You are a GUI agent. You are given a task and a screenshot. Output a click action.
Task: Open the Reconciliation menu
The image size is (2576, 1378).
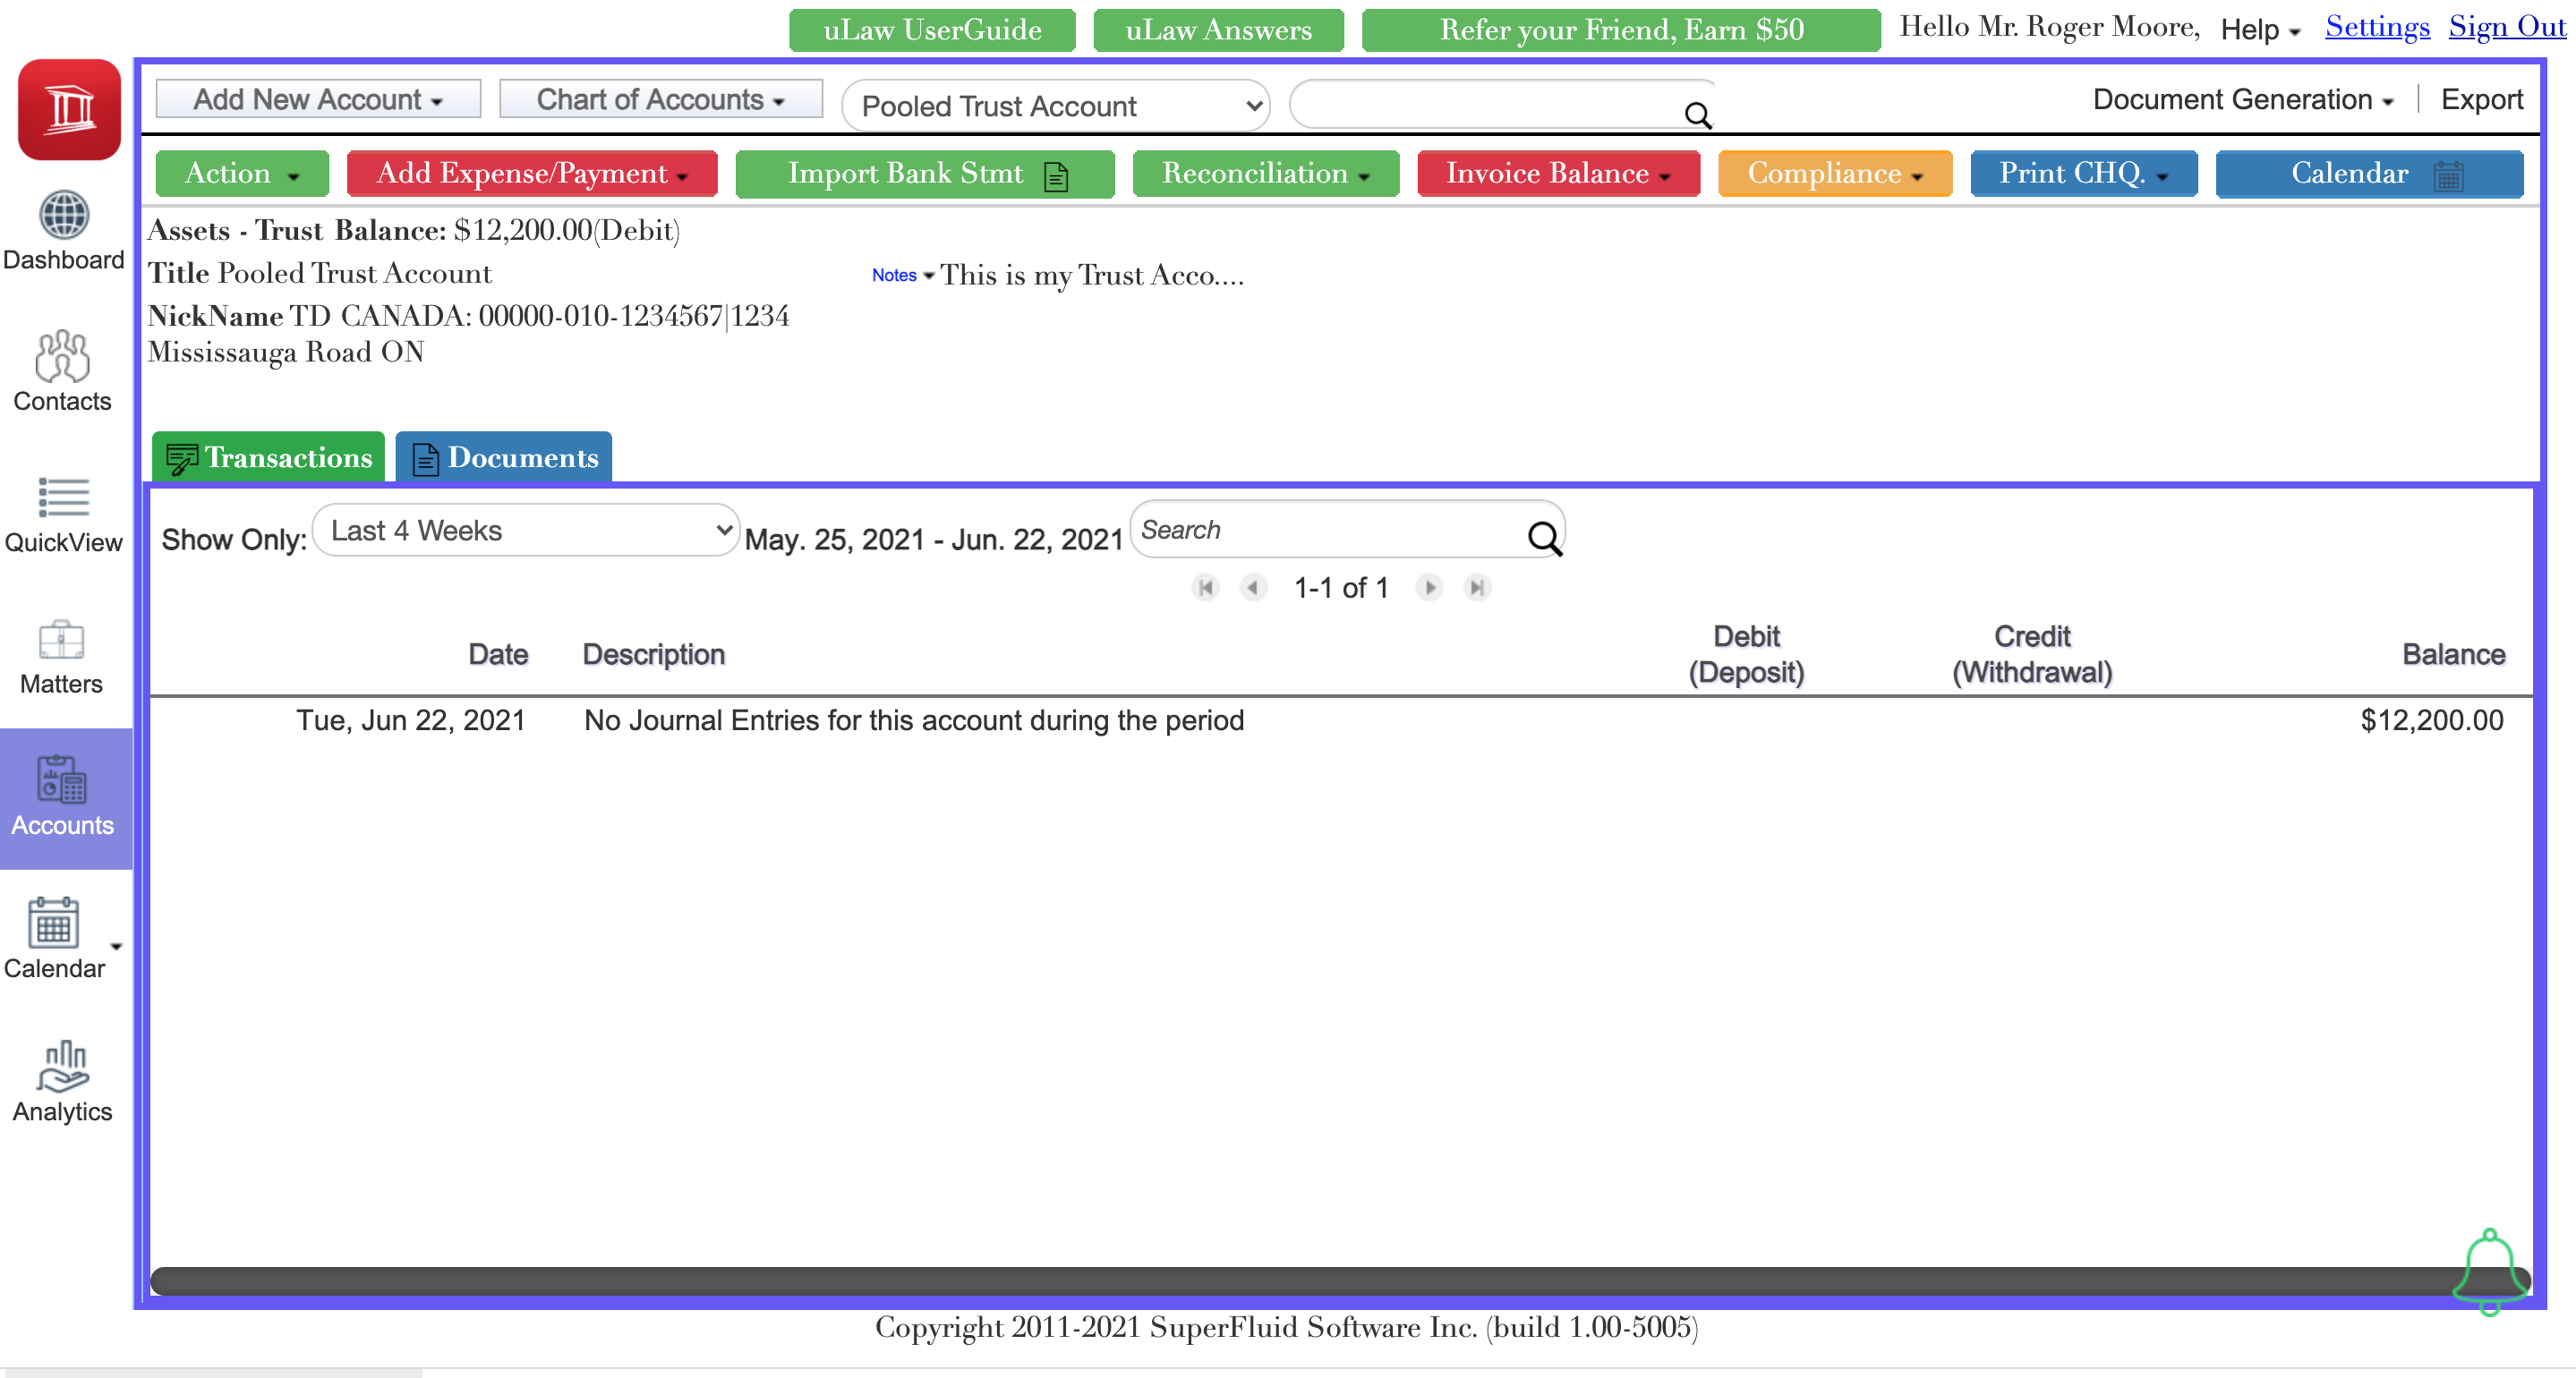[1265, 173]
